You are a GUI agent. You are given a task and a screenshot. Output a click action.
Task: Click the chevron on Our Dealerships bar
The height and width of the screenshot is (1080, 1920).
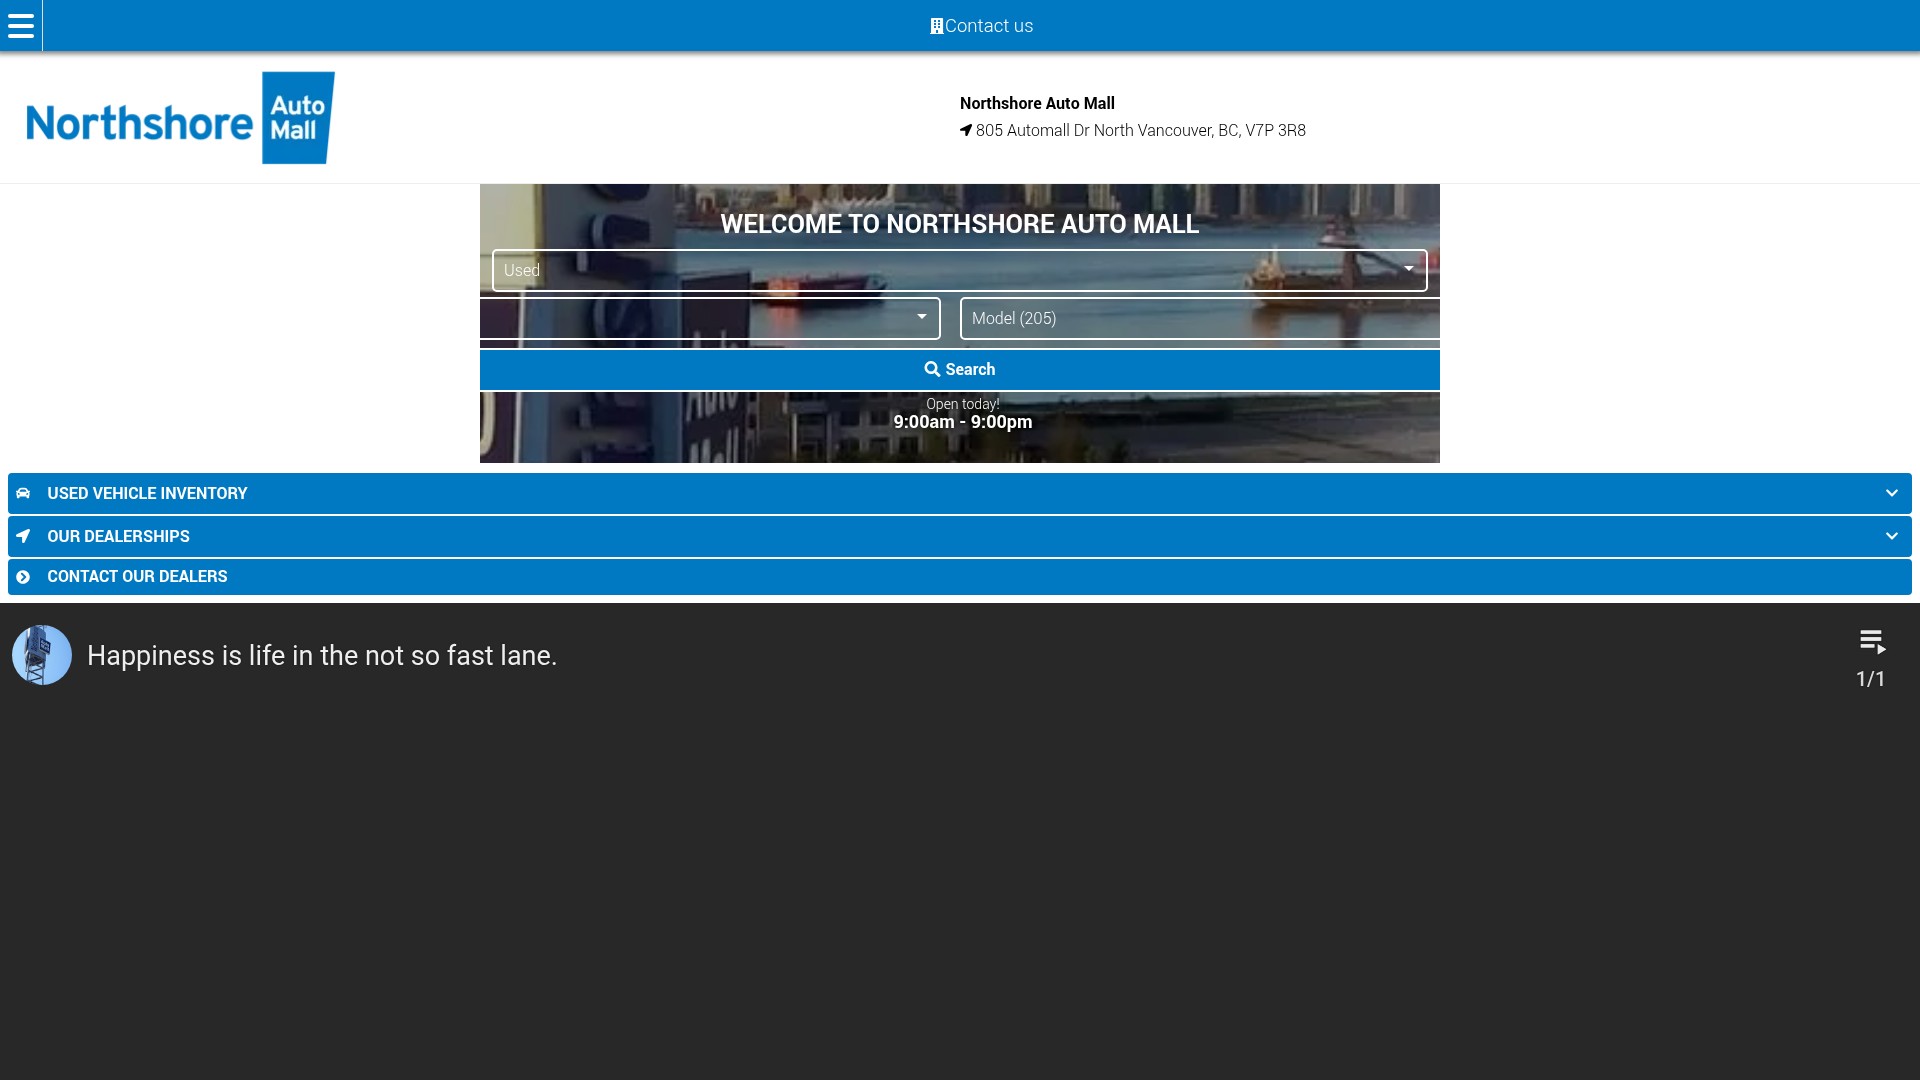click(x=1891, y=536)
